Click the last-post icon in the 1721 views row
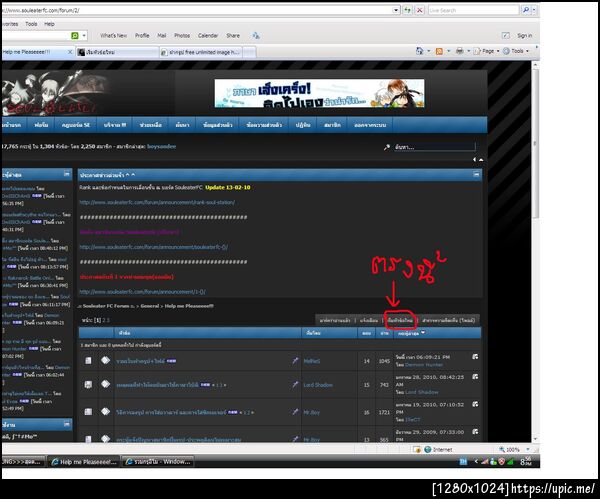The height and width of the screenshot is (499, 600). pyautogui.click(x=475, y=404)
